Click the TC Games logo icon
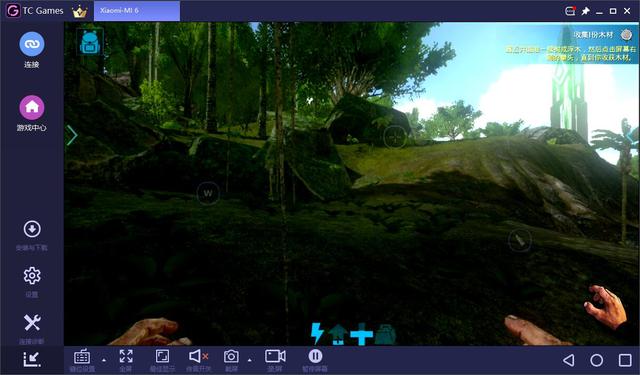The width and height of the screenshot is (640, 375). pyautogui.click(x=13, y=11)
